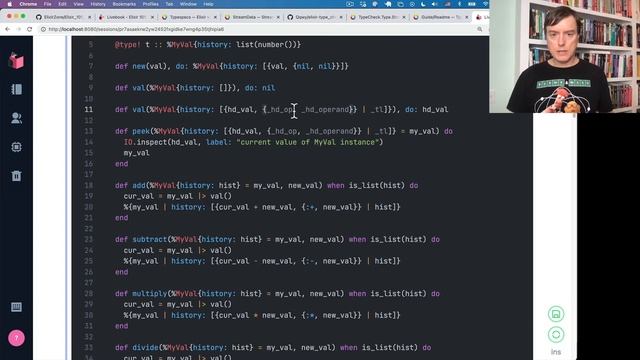Open the Help menu

coord(208,4)
